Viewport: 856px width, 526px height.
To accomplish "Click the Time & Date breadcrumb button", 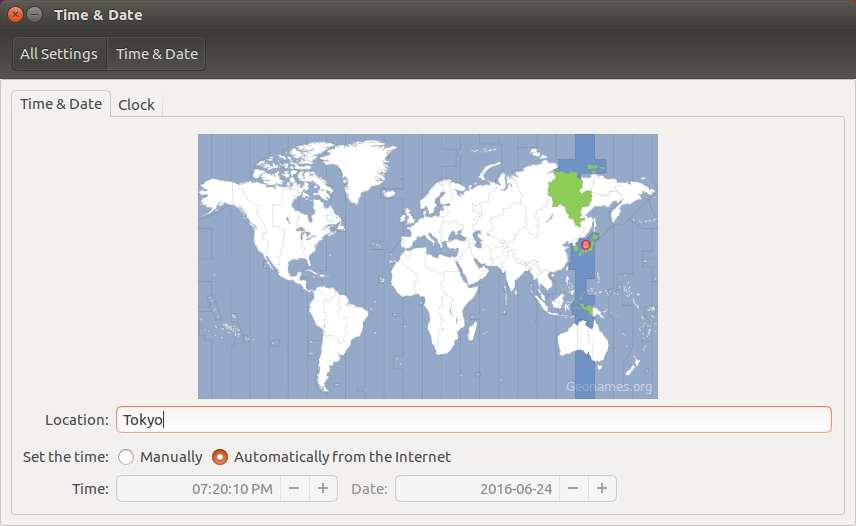I will point(157,54).
